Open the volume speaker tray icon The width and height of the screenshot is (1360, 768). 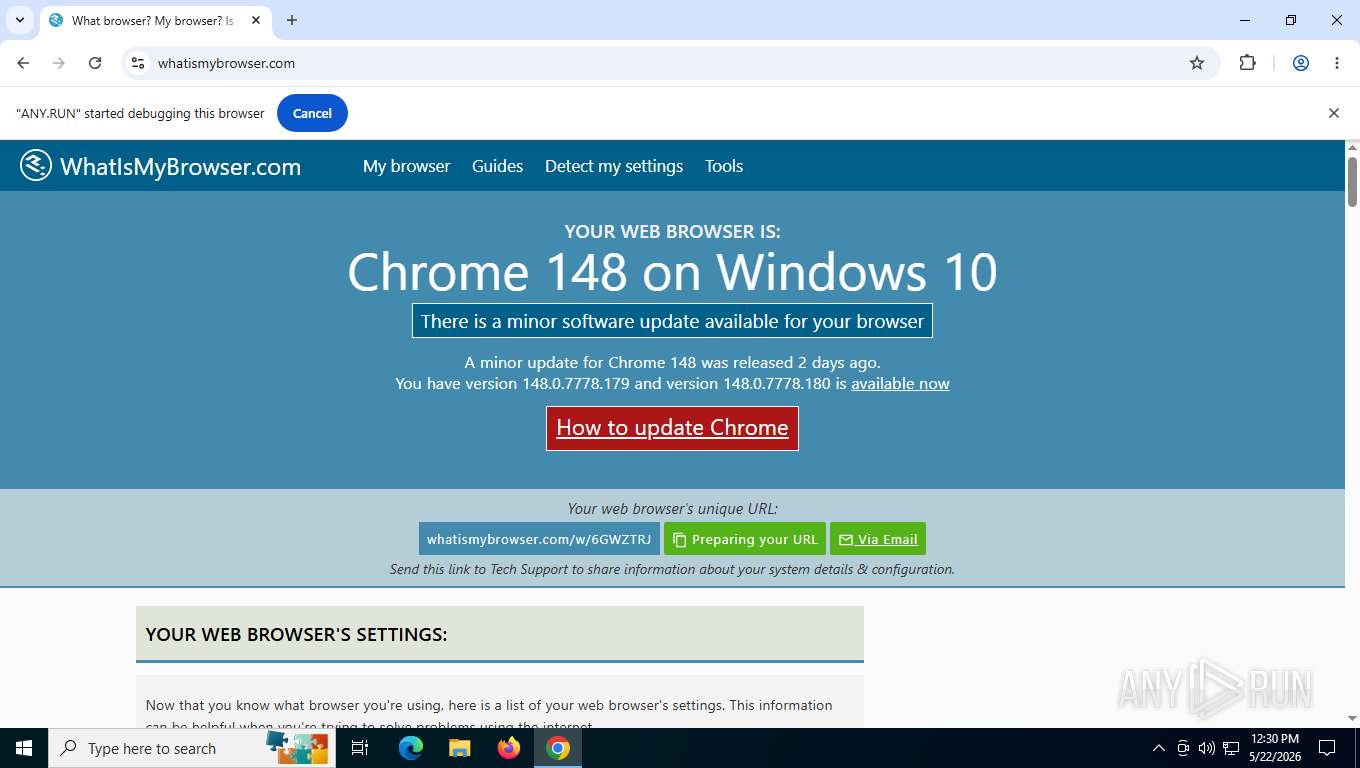pos(1206,748)
